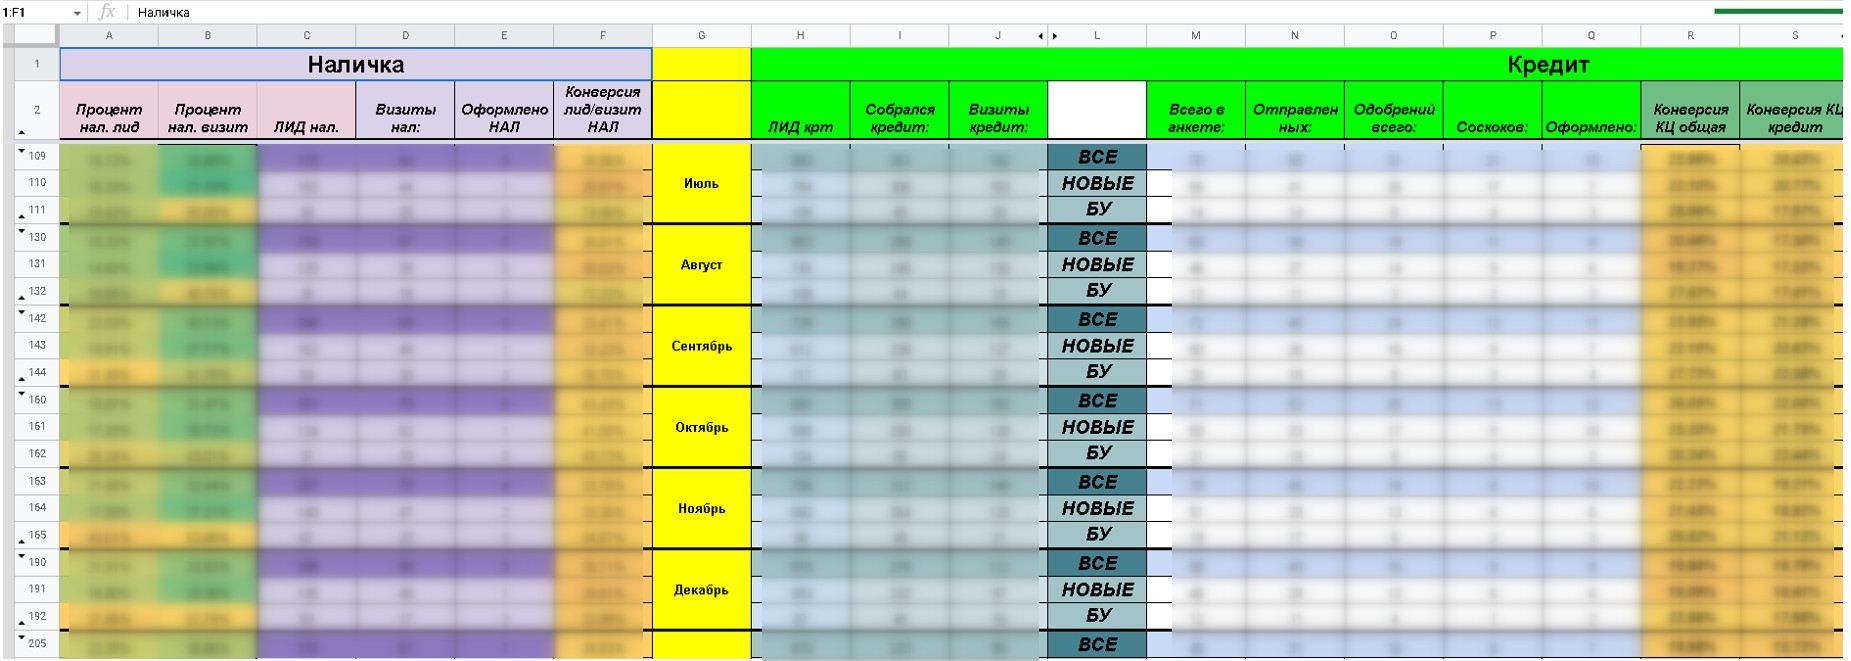Click the Процент нал. визит header cell

(x=208, y=110)
